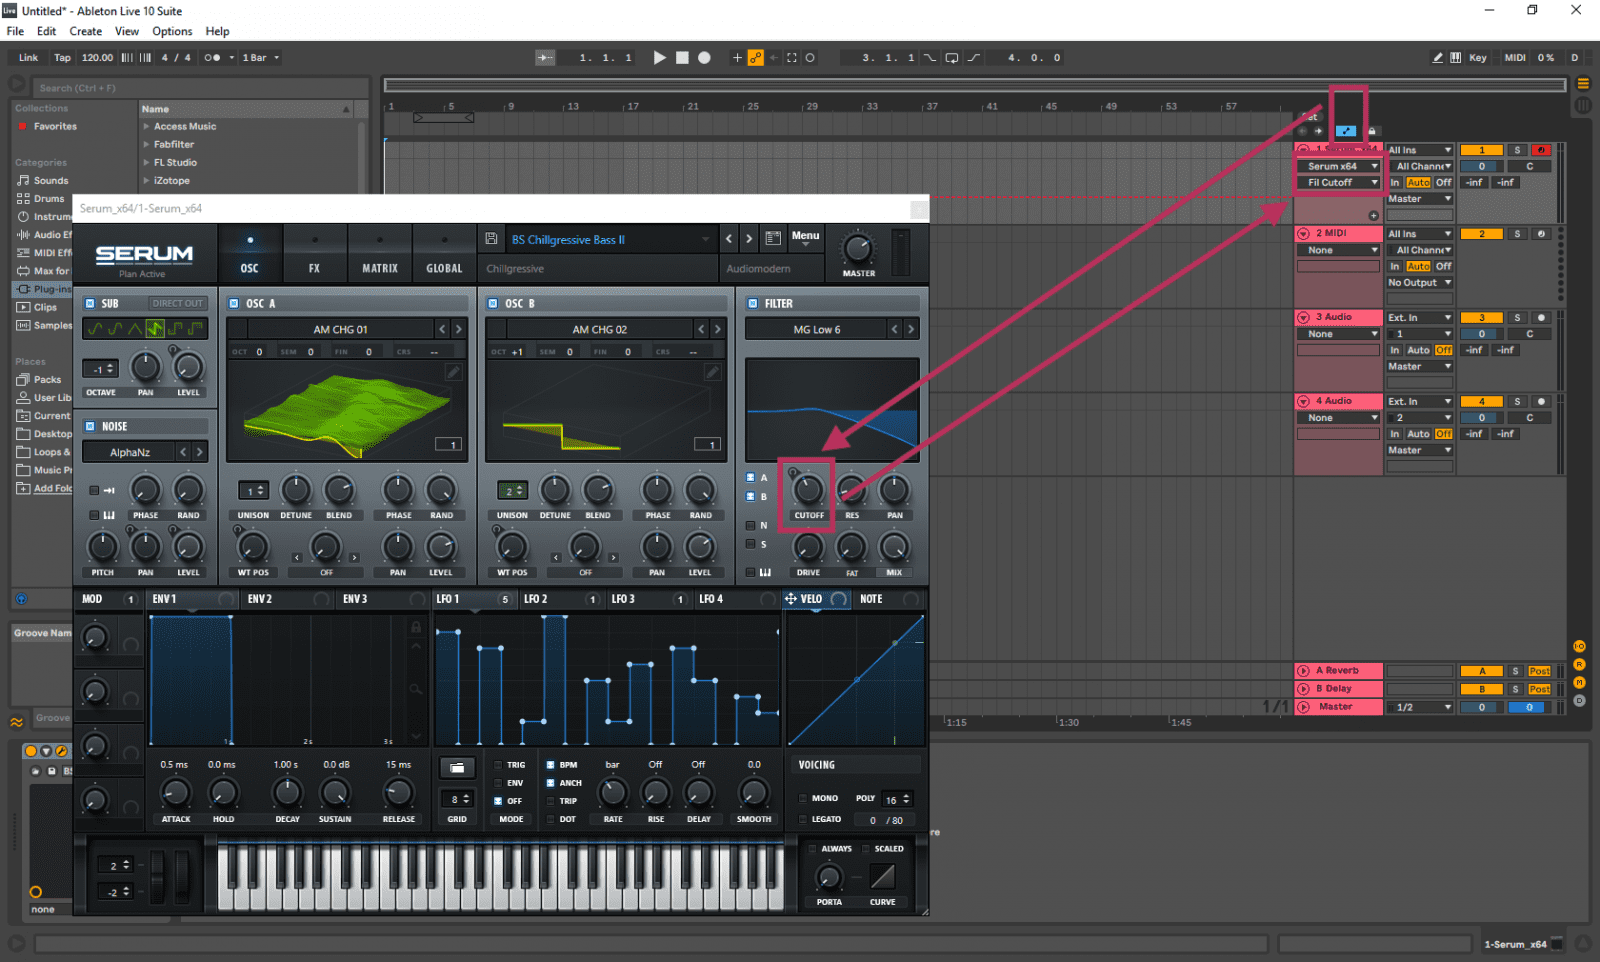
Task: Enable the SUB oscillator checkbox
Action: tap(90, 303)
